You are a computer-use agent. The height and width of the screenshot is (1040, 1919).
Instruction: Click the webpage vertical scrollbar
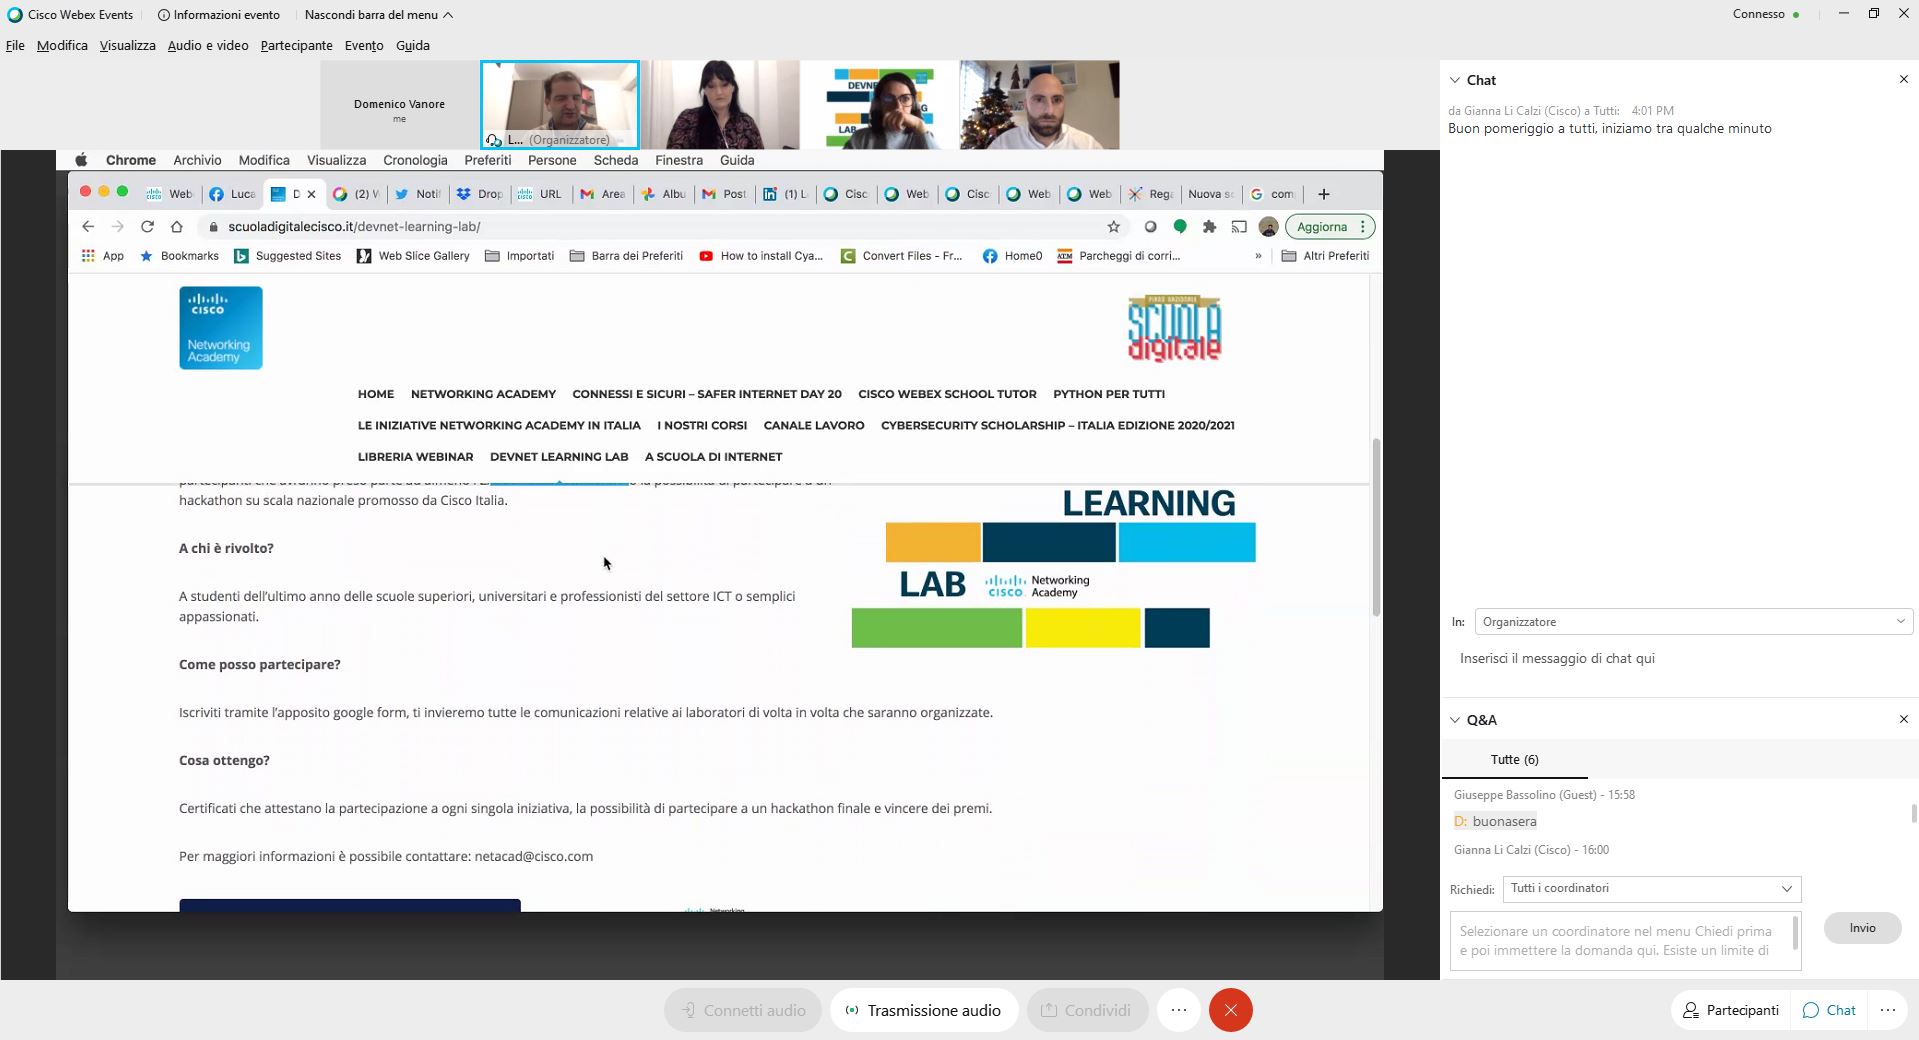point(1376,527)
